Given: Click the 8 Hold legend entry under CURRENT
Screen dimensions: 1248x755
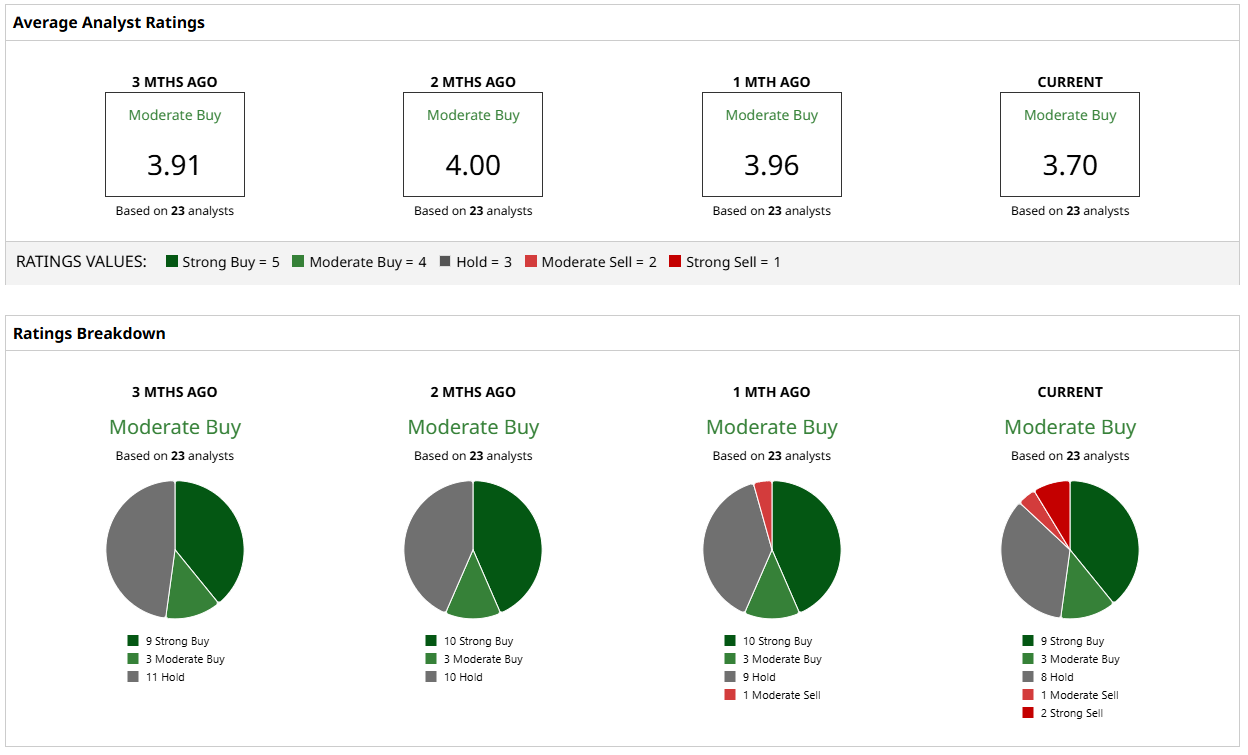Looking at the screenshot, I should [1048, 677].
